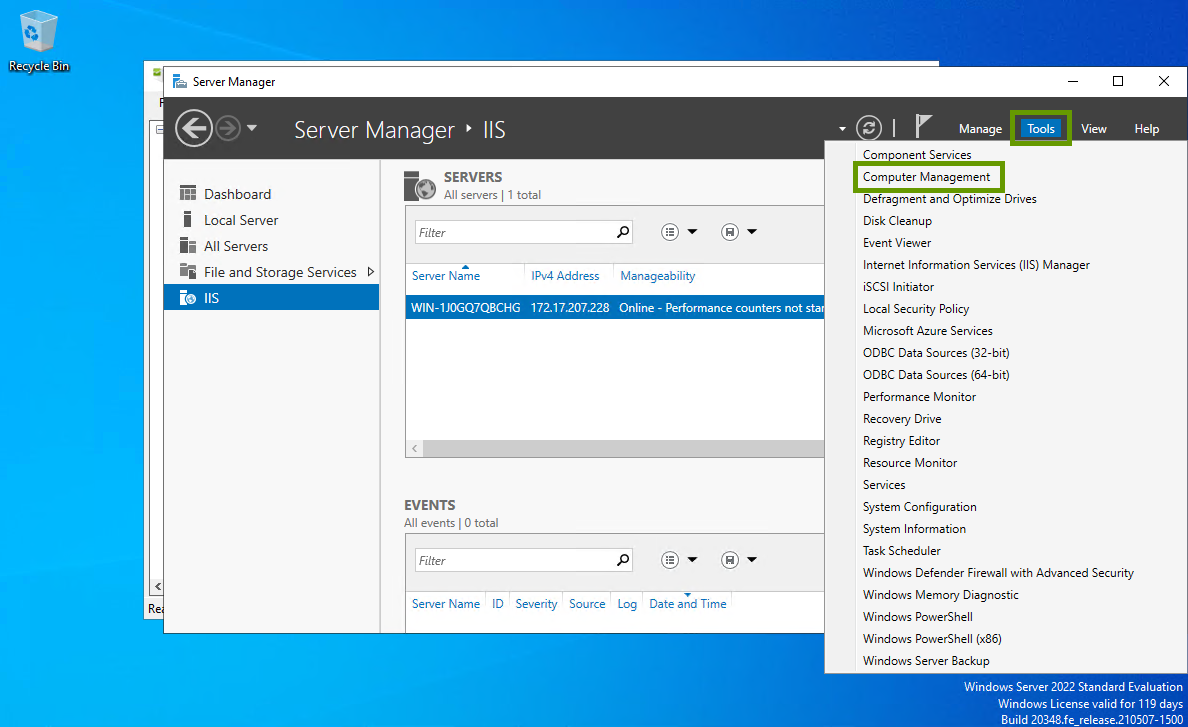Screen dimensions: 1188x727
Task: Click the refresh icon in header
Action: [x=870, y=128]
